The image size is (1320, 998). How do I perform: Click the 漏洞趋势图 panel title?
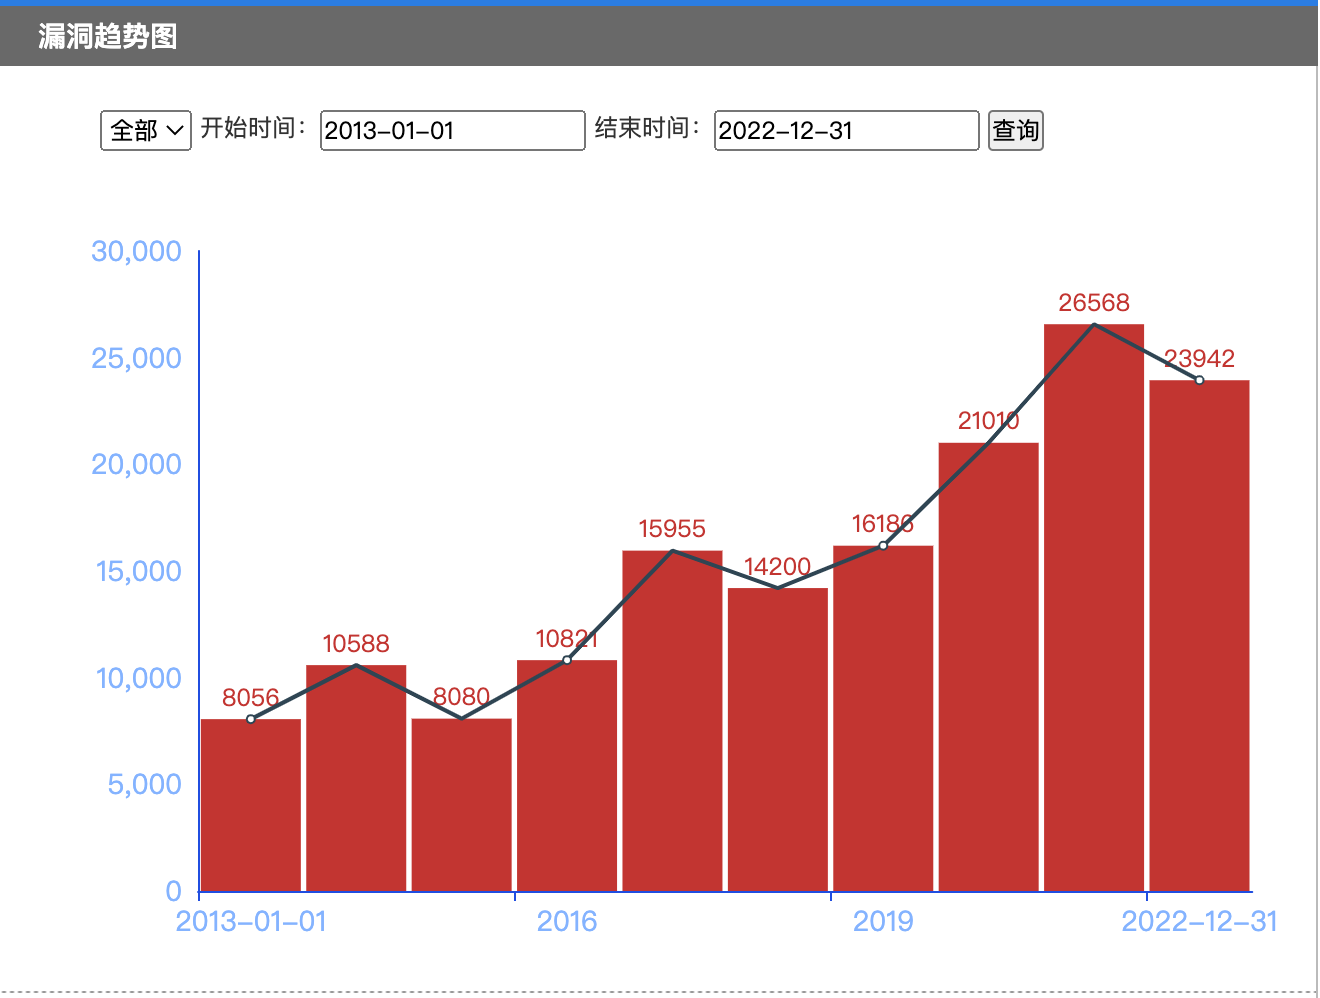pos(108,37)
